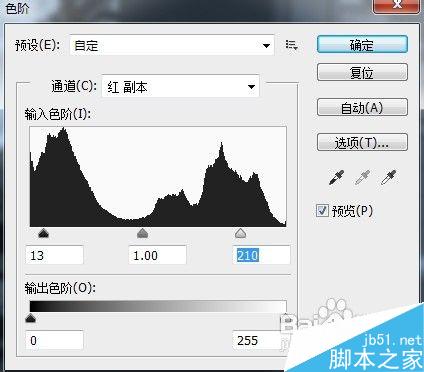Image resolution: width=424 pixels, height=372 pixels.
Task: Click the input shadow field showing 13
Action: point(55,255)
